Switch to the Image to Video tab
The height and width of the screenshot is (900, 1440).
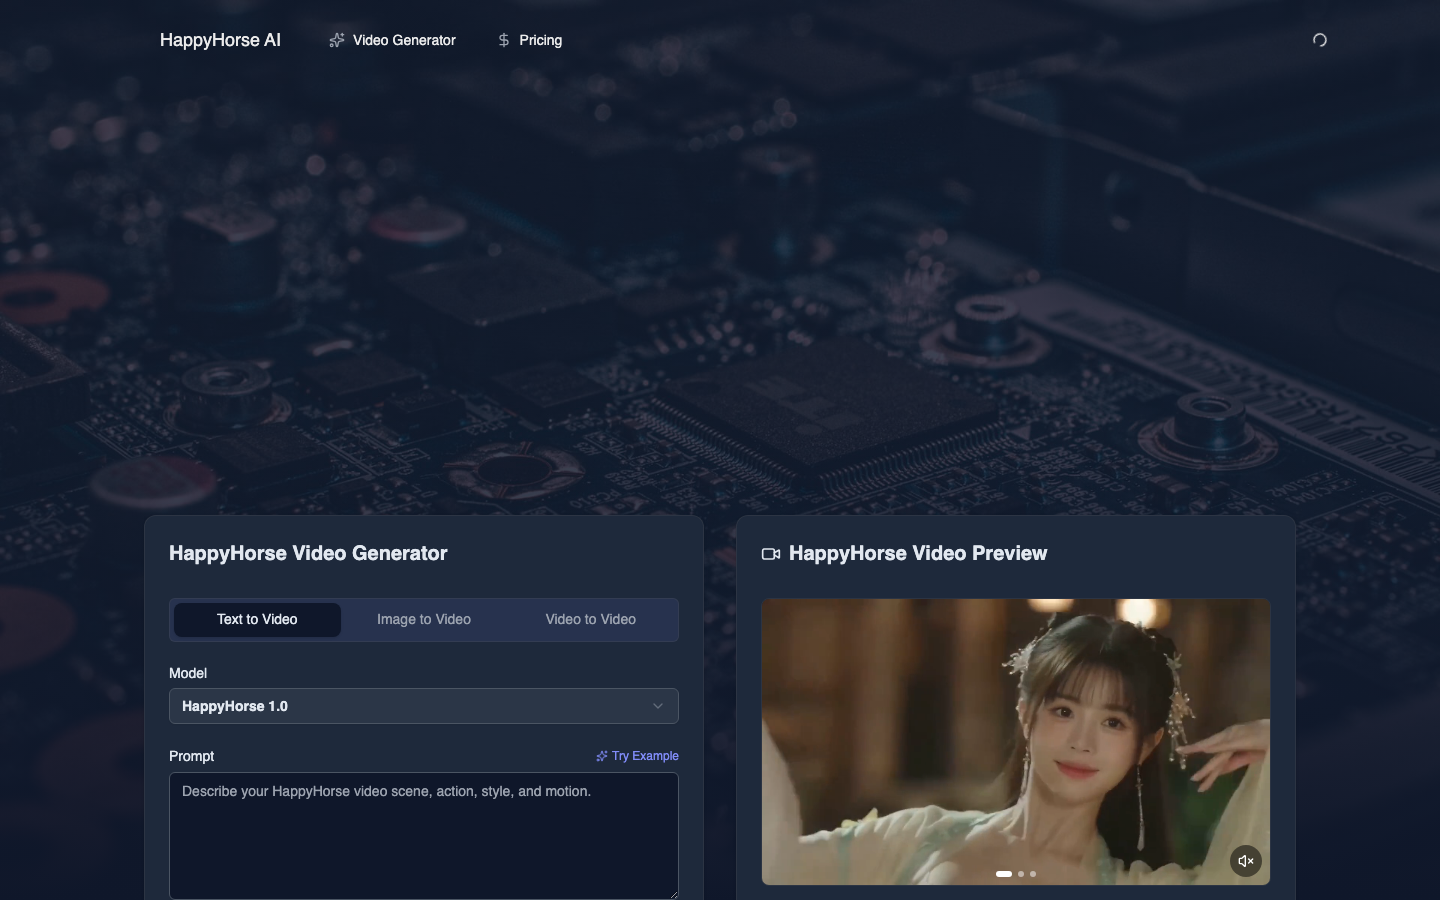424,619
